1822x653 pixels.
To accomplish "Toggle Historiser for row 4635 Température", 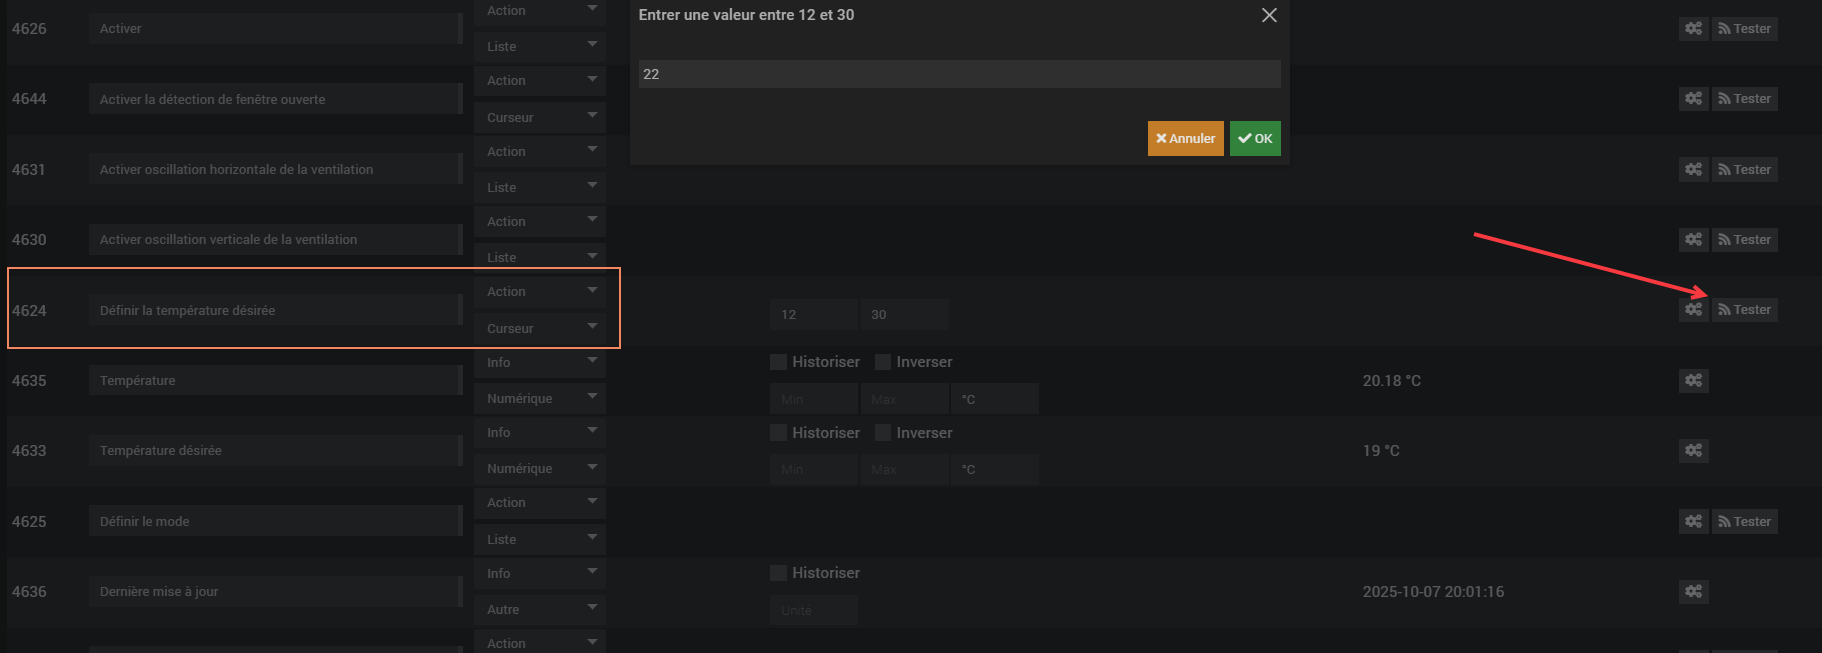I will [778, 362].
